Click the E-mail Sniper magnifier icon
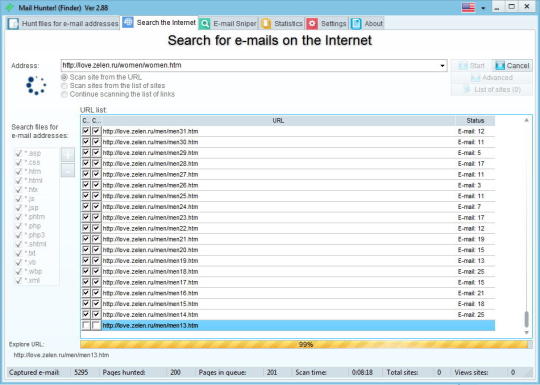 (205, 23)
